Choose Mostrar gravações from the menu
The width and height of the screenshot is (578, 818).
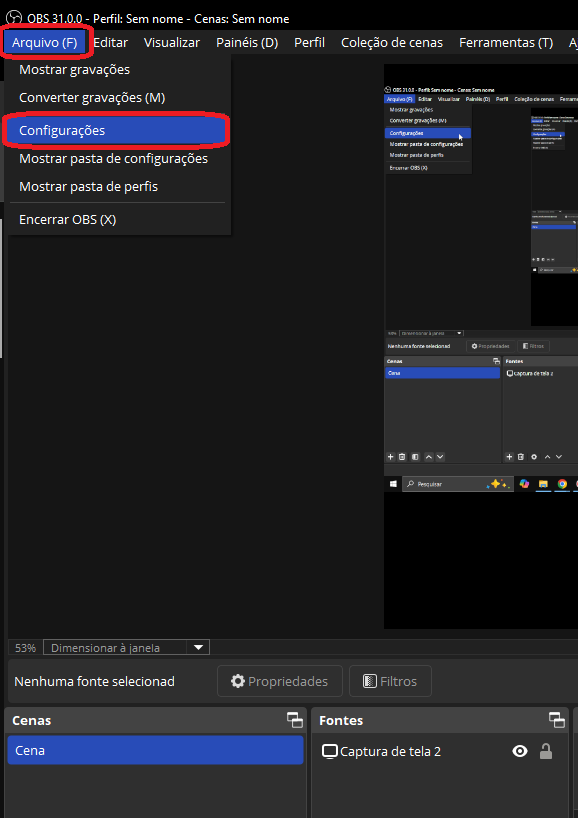(118, 69)
